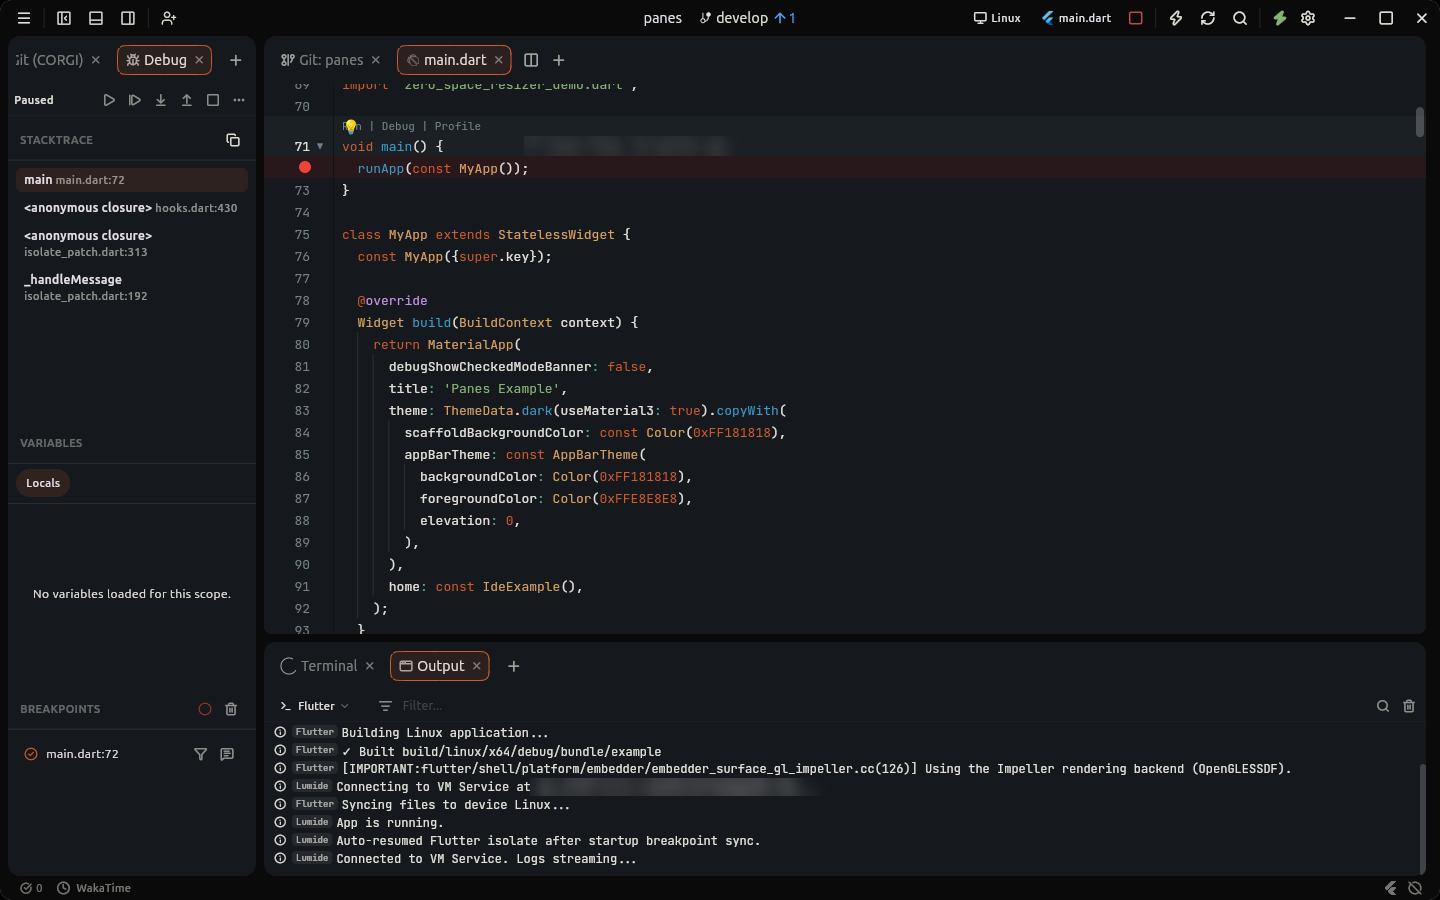Click the hot restart refresh icon
This screenshot has height=900, width=1440.
(1208, 18)
